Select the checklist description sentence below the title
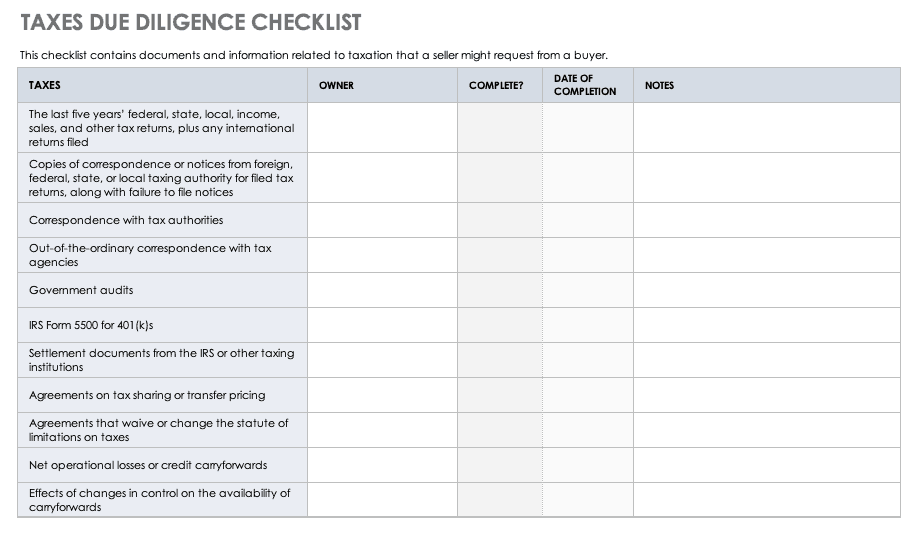This screenshot has height=543, width=920. coord(313,55)
